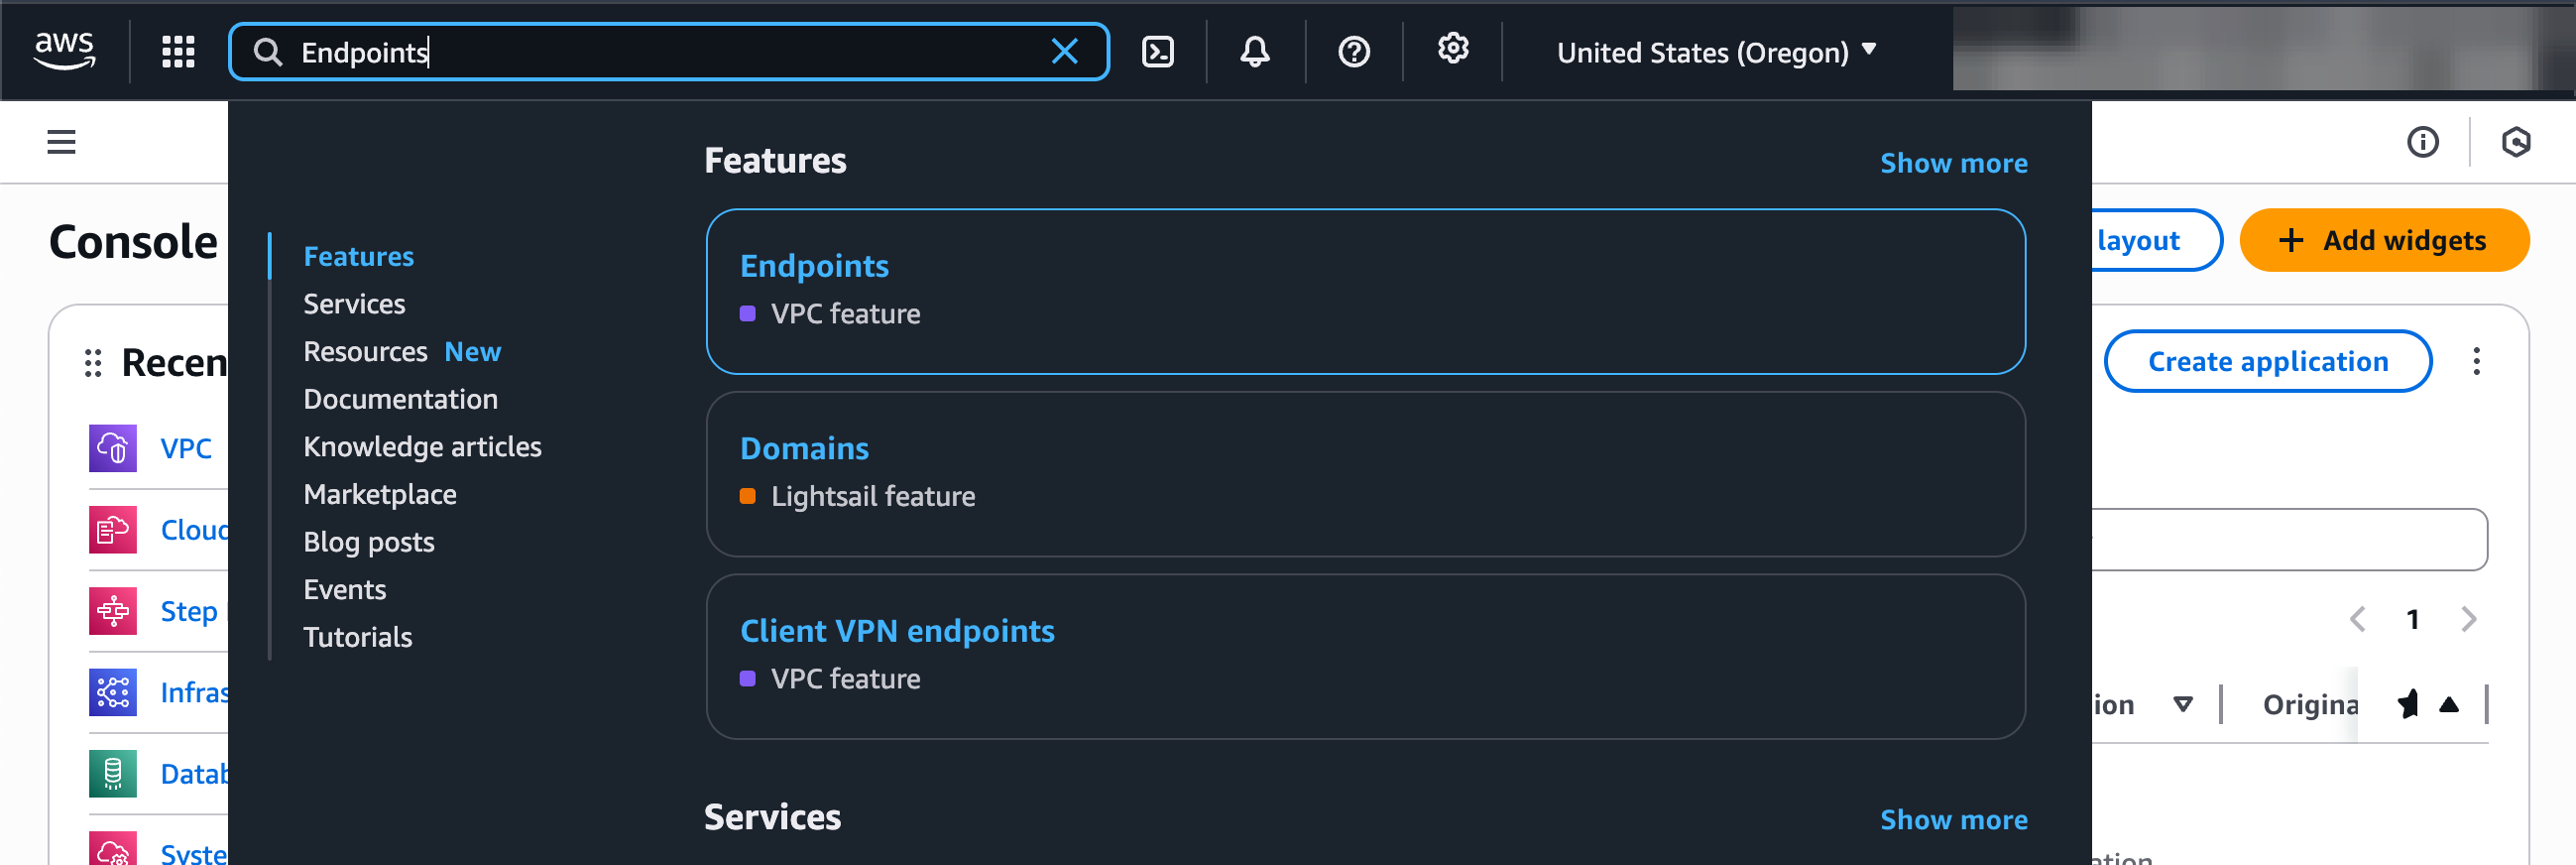Click the descending sort triangle beside 'ion'
2576x865 pixels.
click(x=2183, y=705)
